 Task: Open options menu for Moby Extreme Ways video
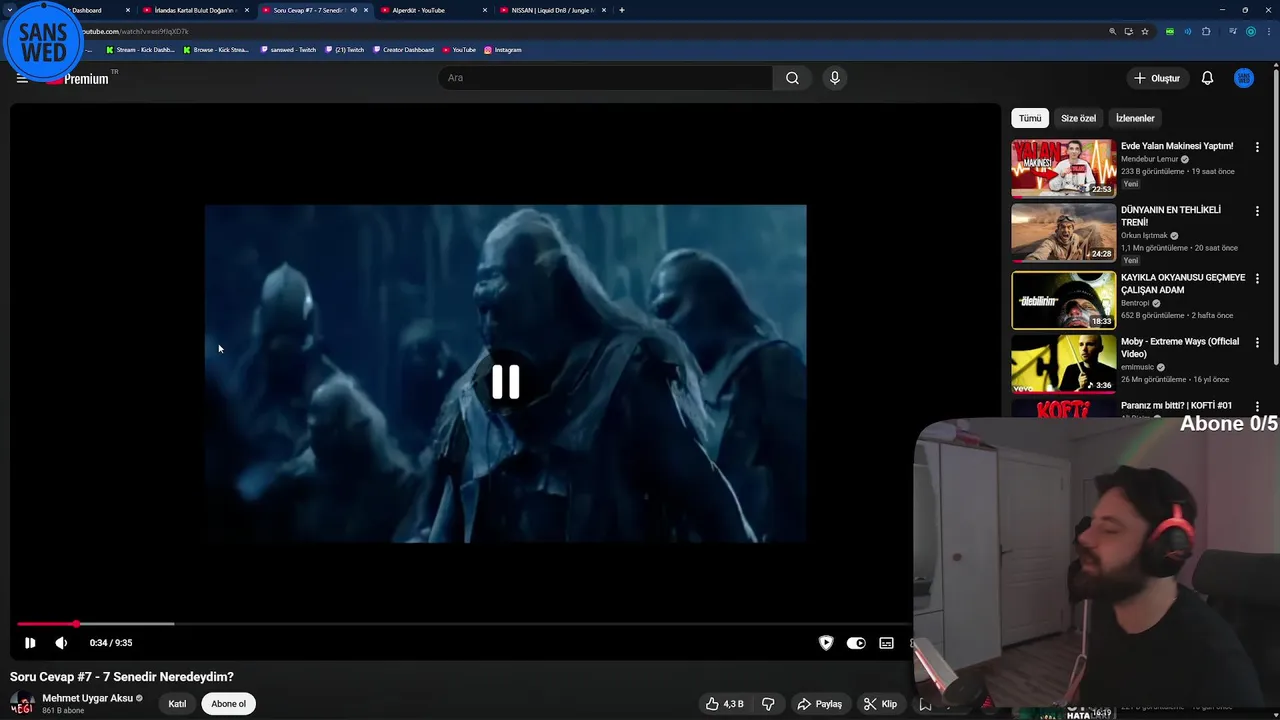pos(1257,342)
